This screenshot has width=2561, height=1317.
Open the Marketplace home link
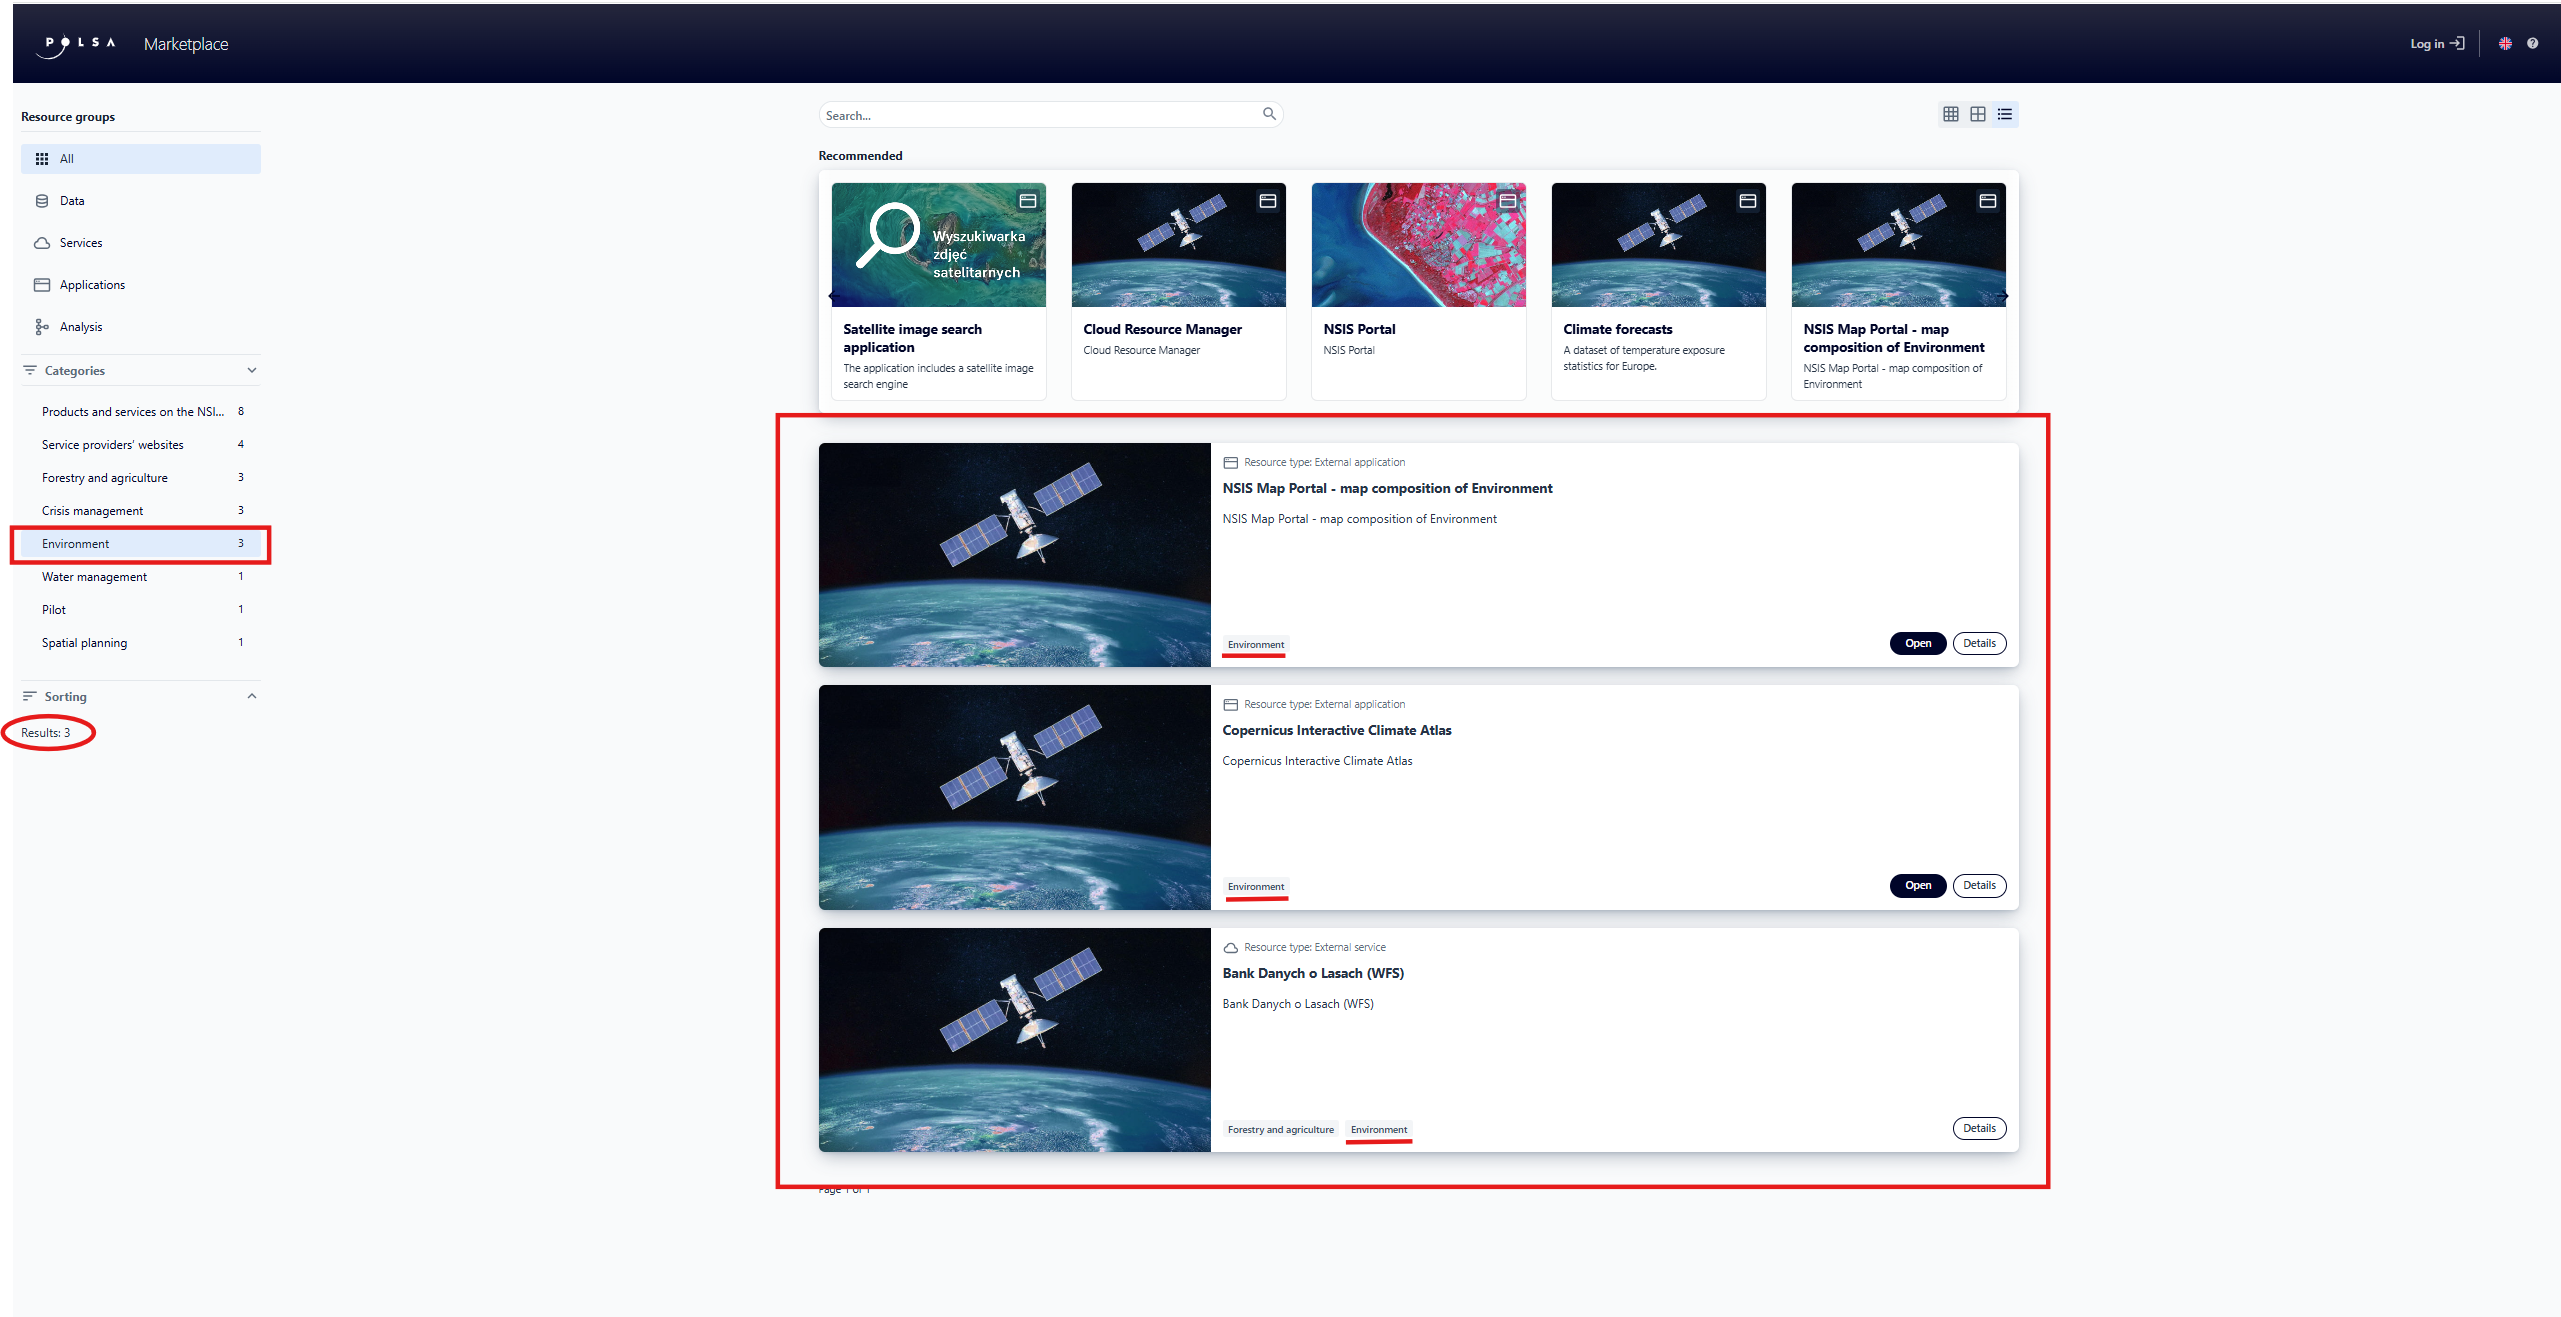coord(186,44)
